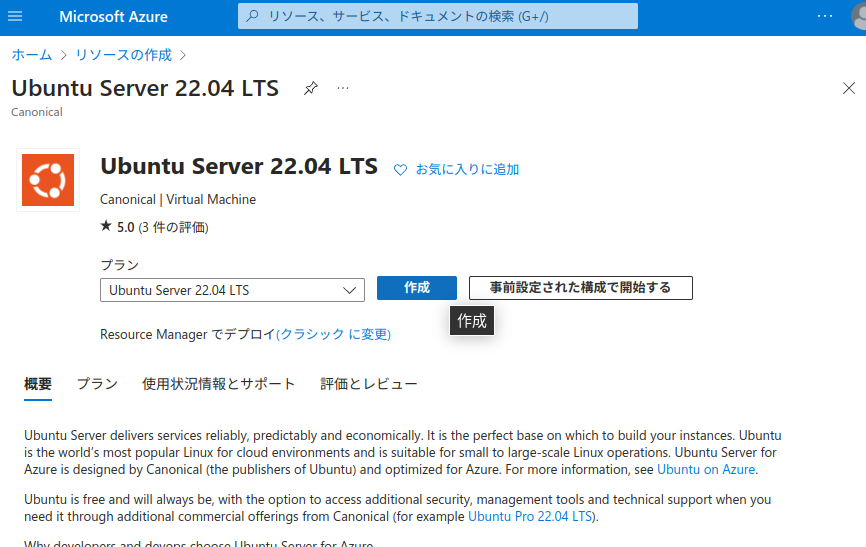Screen dimensions: 866x547
Task: Click Canonical | Virtual Machine text
Action: (178, 199)
